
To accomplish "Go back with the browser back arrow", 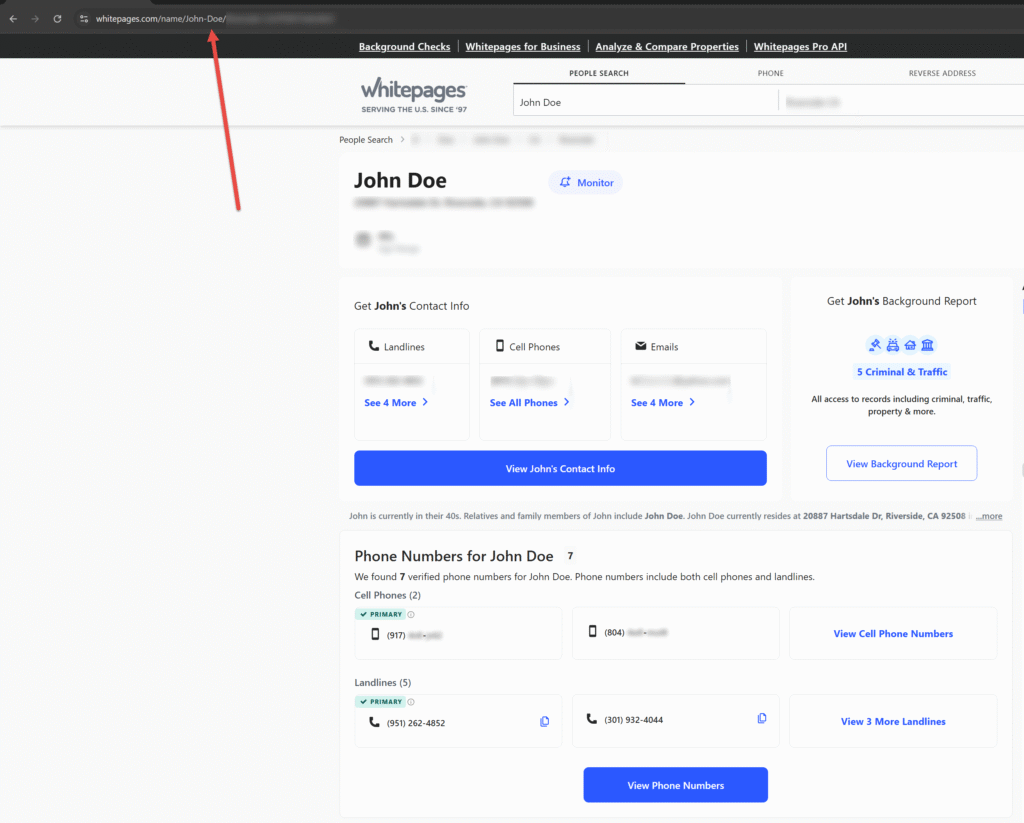I will (x=13, y=19).
